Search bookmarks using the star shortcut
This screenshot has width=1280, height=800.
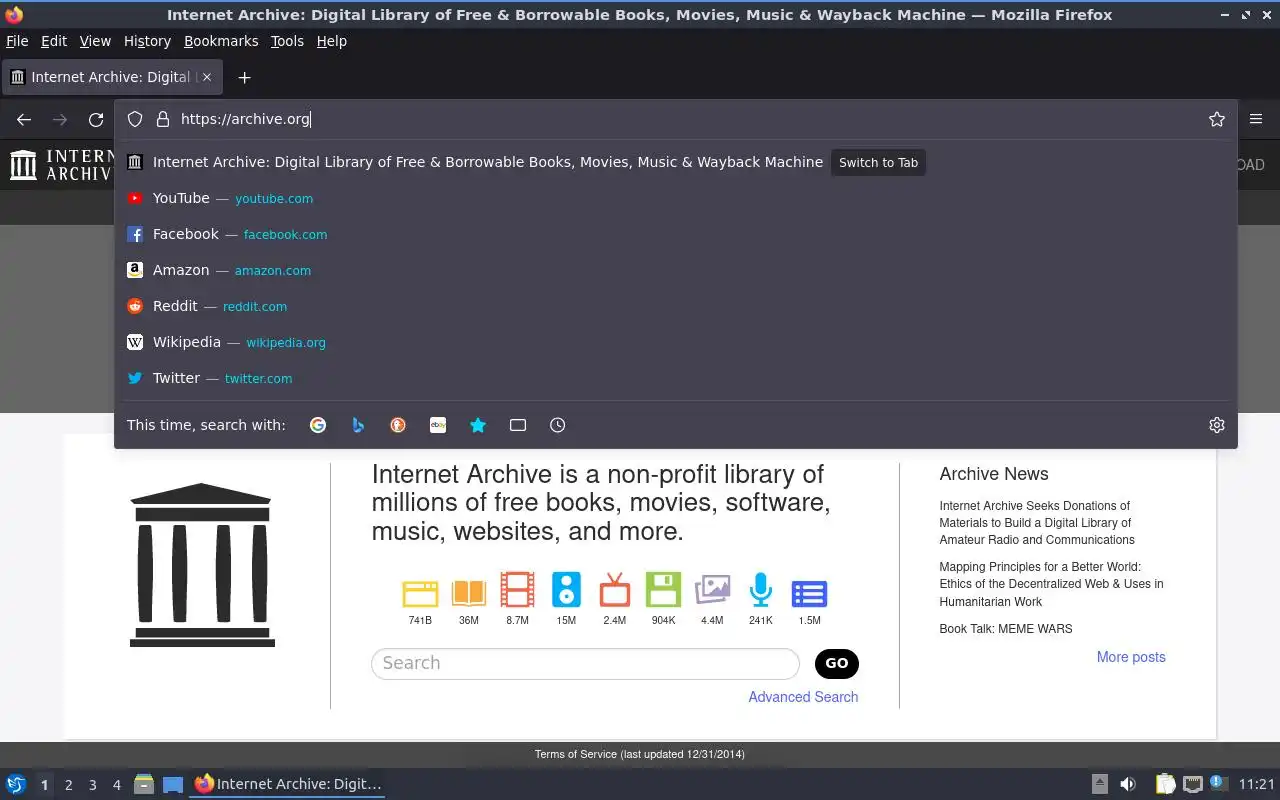click(478, 425)
